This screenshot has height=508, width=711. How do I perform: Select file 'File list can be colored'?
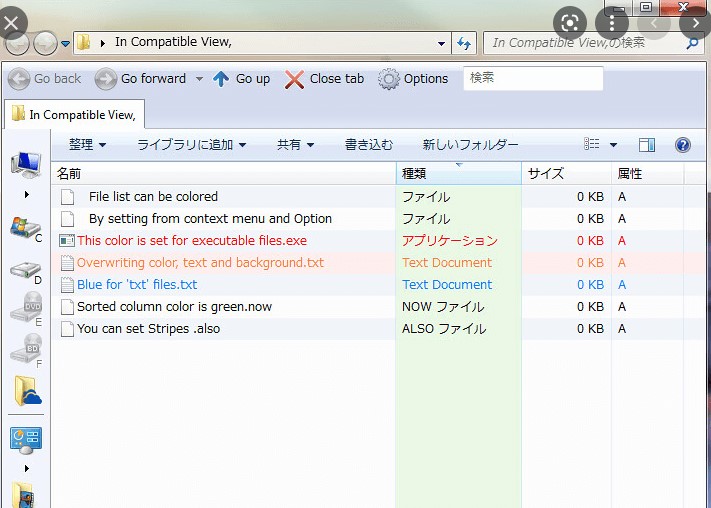coord(153,196)
